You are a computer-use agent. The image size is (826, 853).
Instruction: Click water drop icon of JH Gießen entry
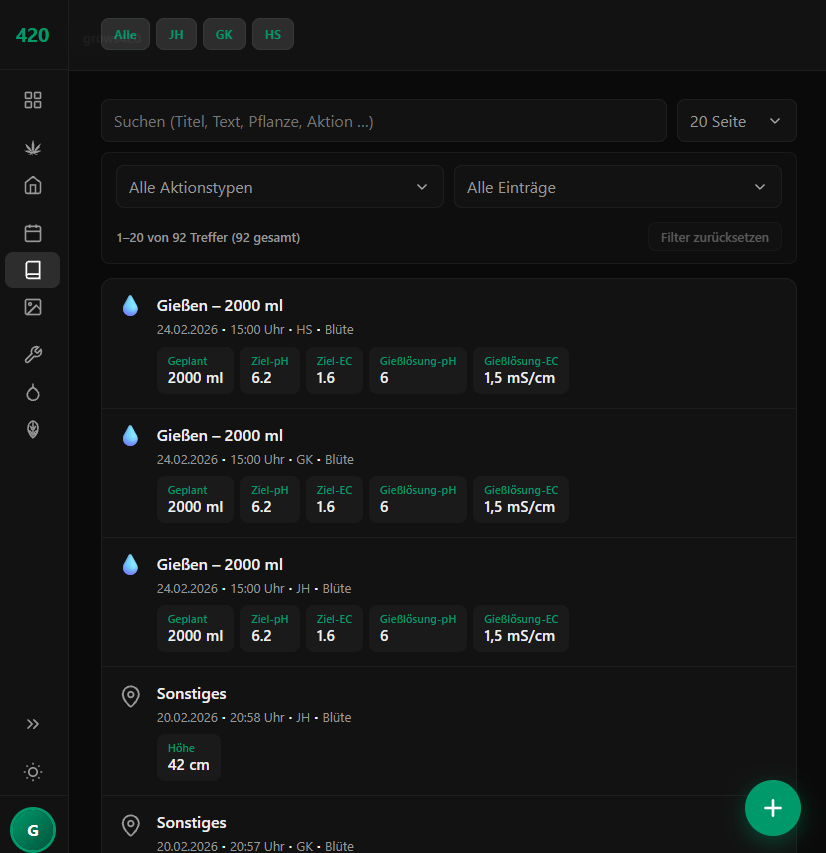coord(131,565)
